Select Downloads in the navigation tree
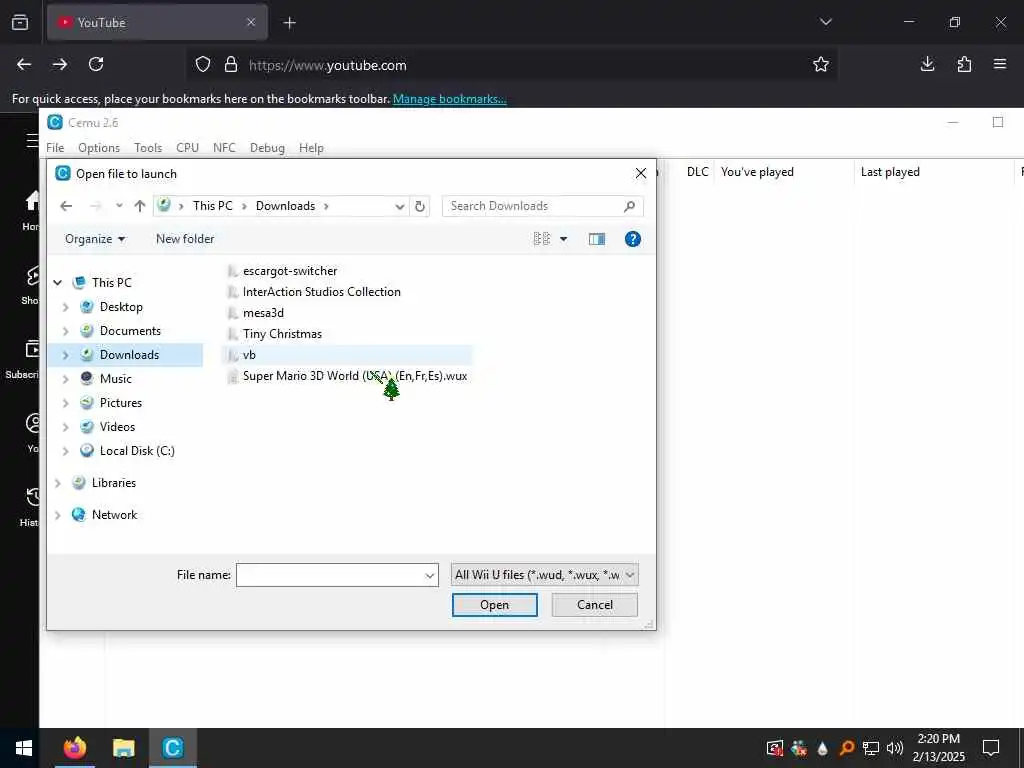This screenshot has height=768, width=1024. [x=129, y=355]
